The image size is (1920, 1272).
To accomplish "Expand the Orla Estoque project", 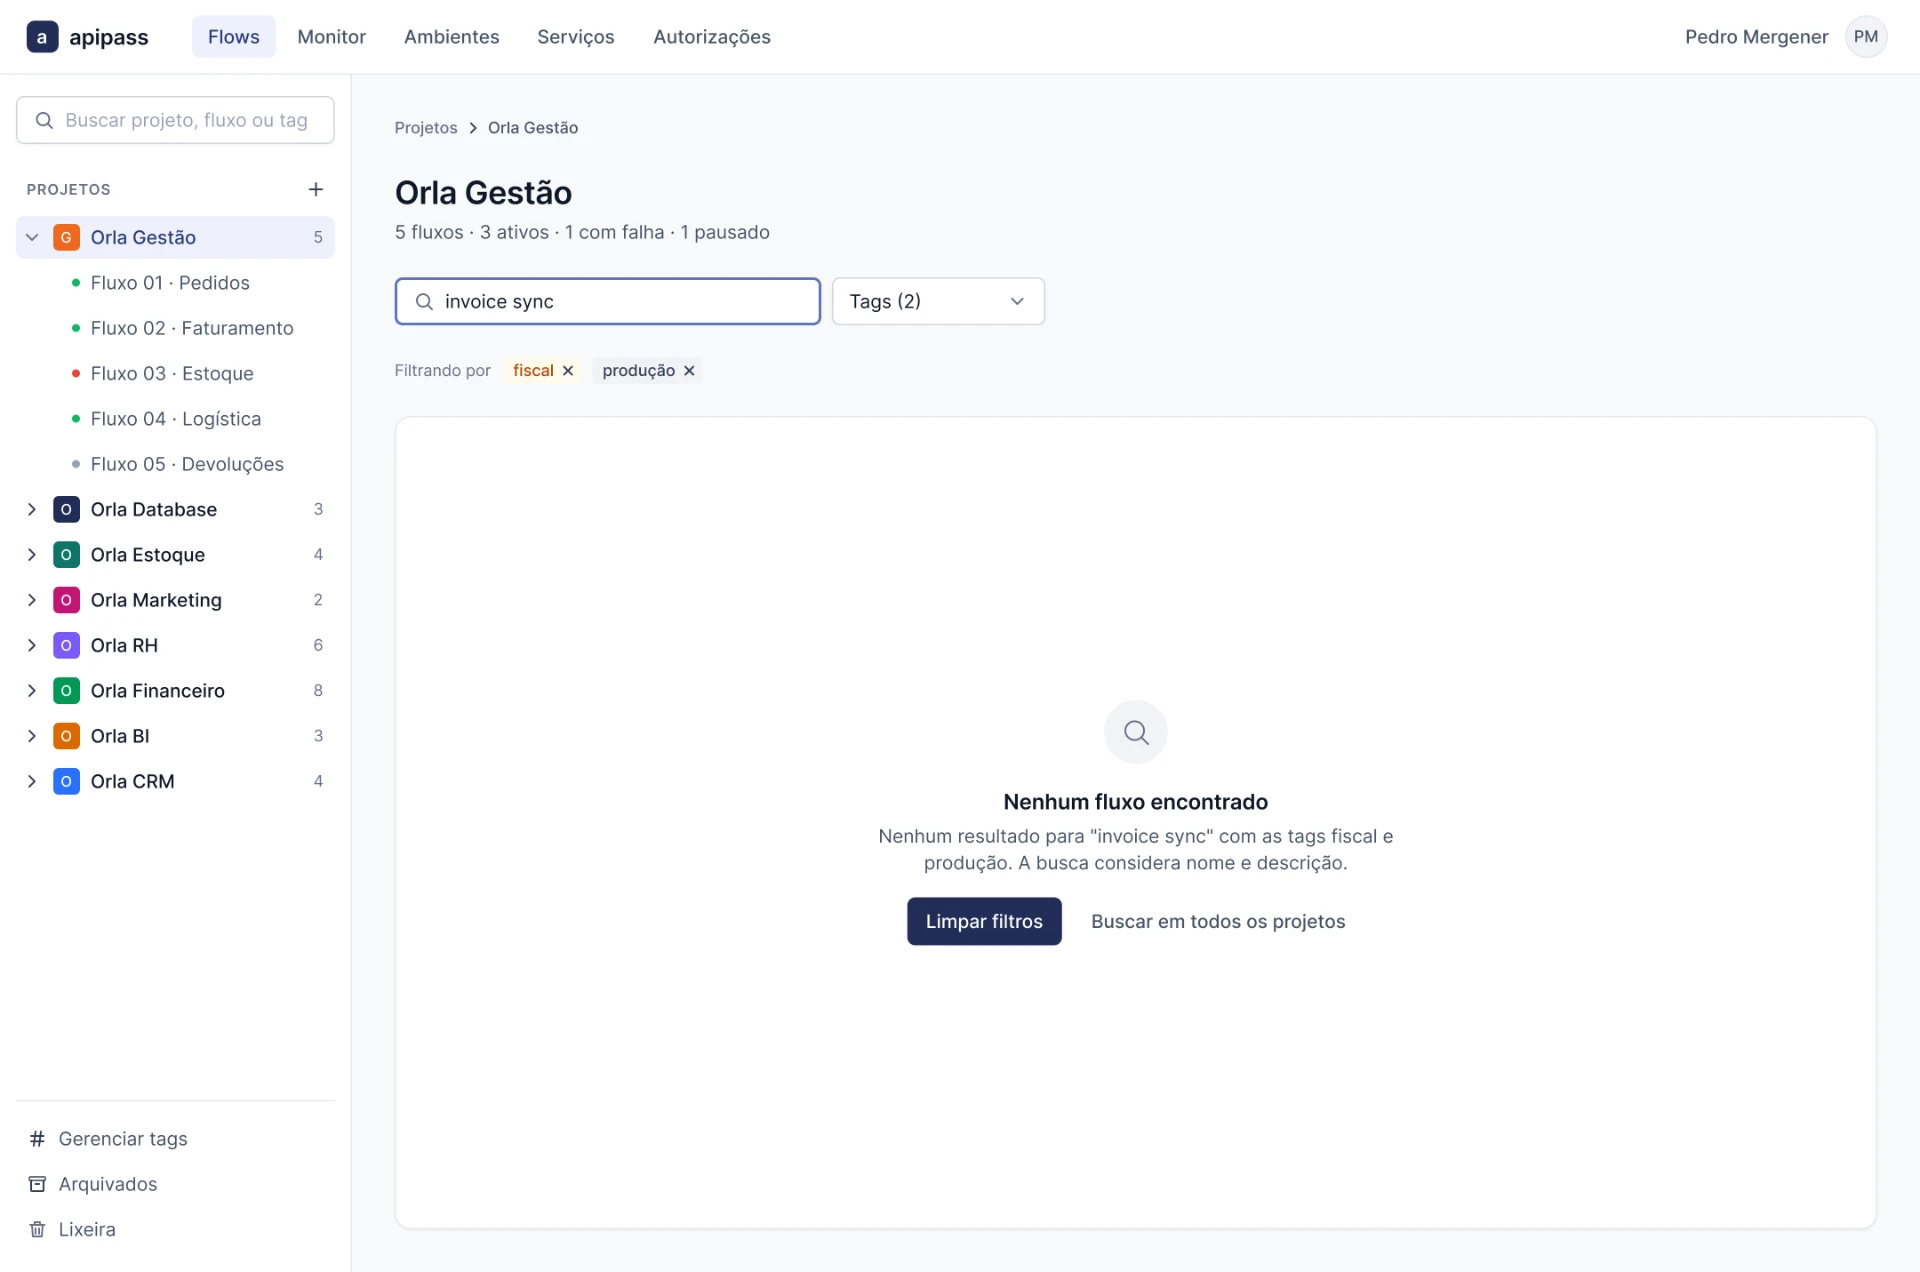I will [x=32, y=554].
